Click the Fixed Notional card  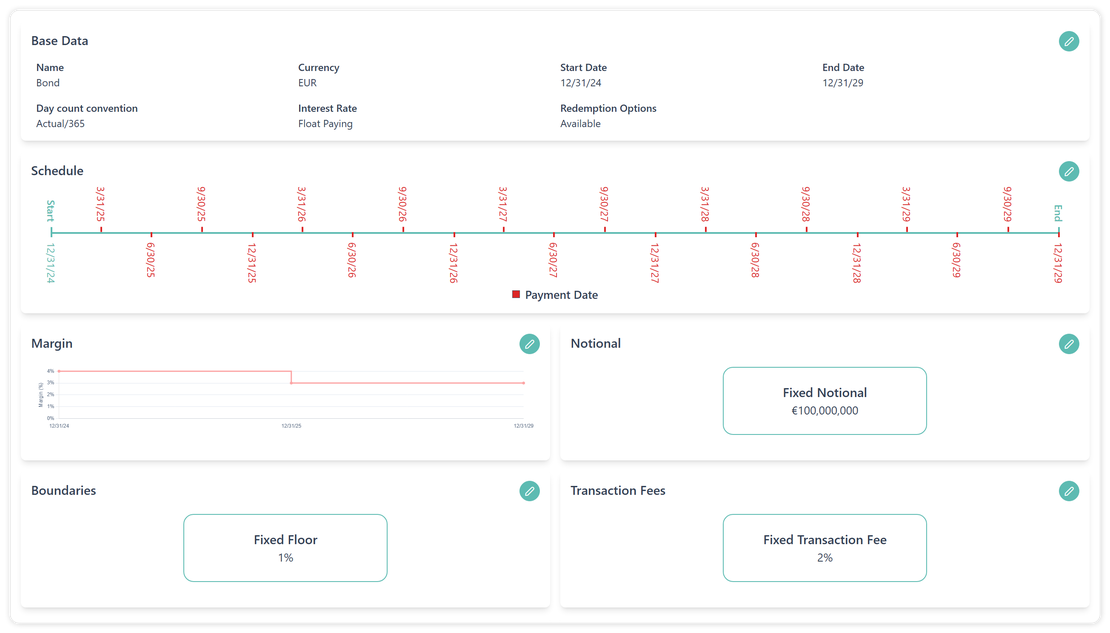pyautogui.click(x=824, y=401)
